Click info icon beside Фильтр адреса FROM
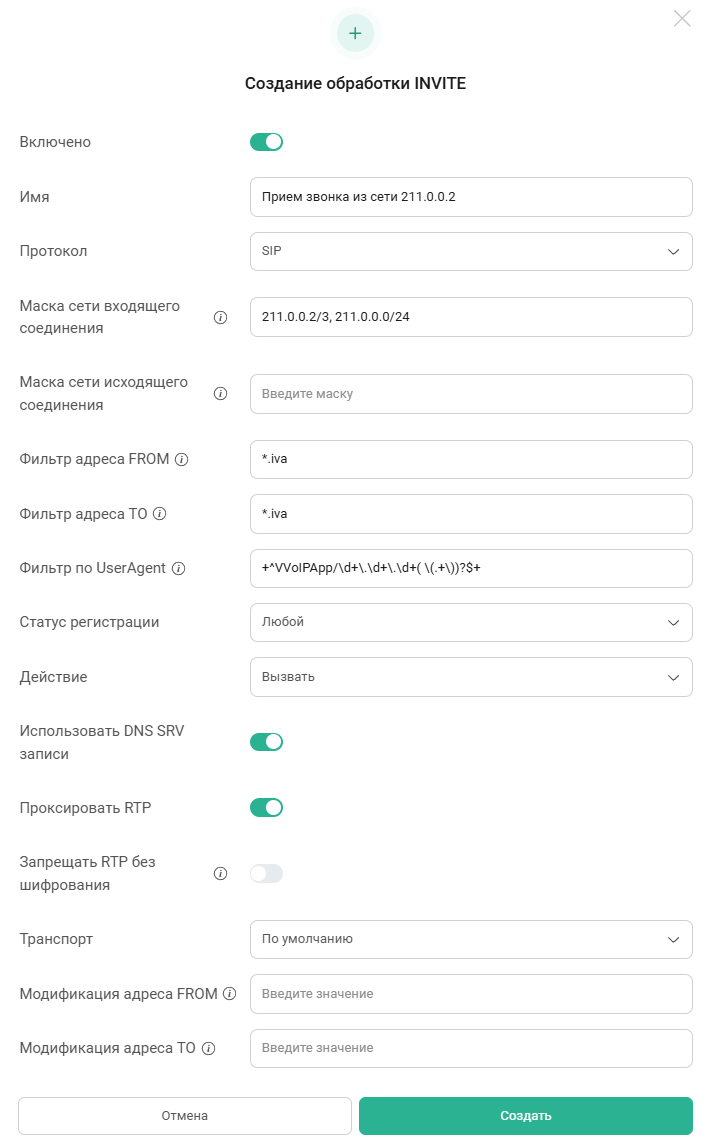The width and height of the screenshot is (712, 1147). click(x=182, y=460)
